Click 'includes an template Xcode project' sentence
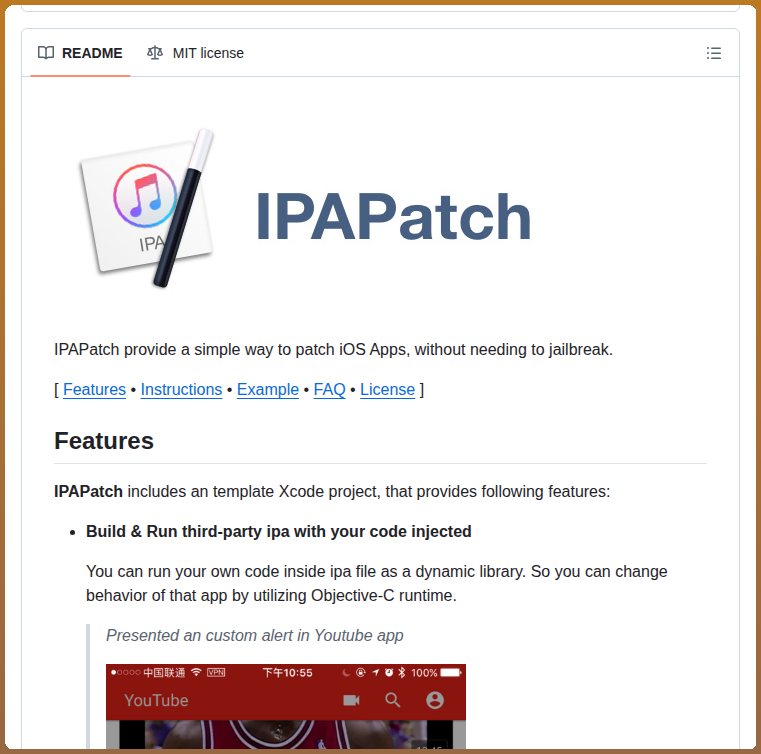This screenshot has width=761, height=754. (x=332, y=492)
